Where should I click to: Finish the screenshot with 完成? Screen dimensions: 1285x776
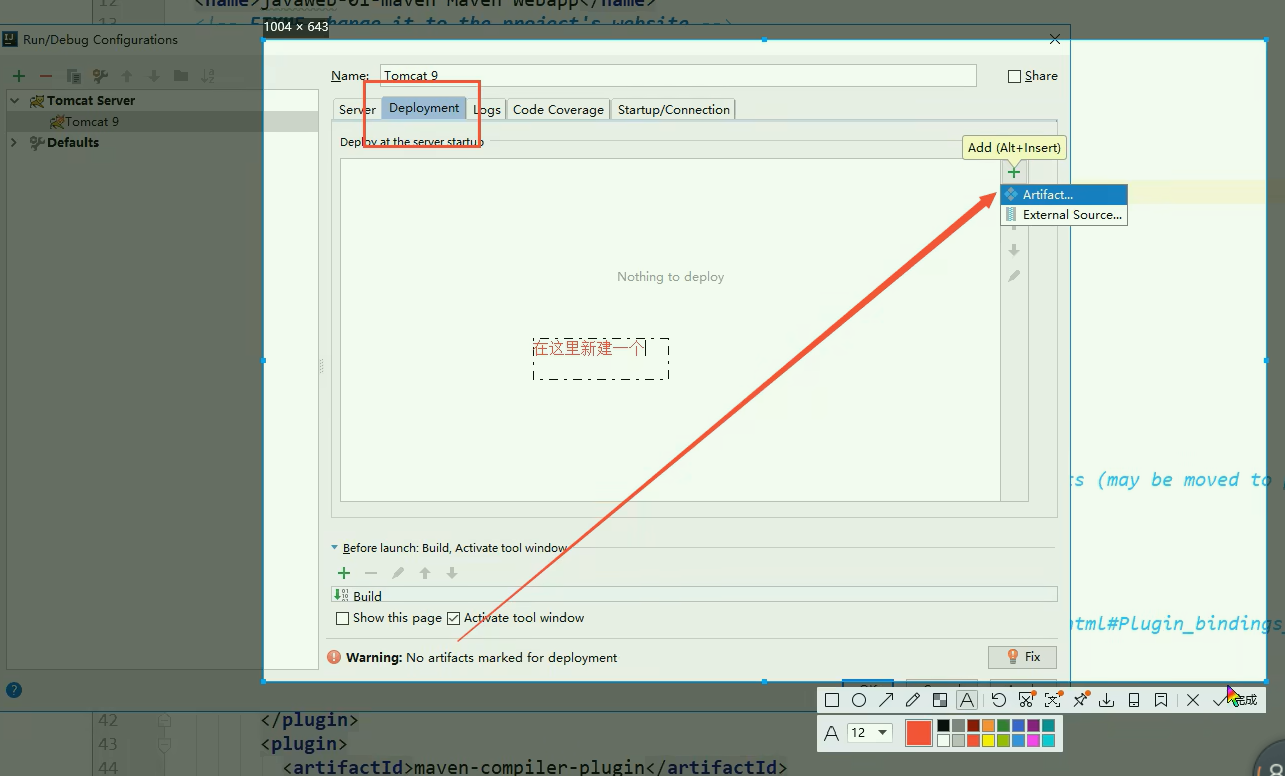coord(1235,700)
